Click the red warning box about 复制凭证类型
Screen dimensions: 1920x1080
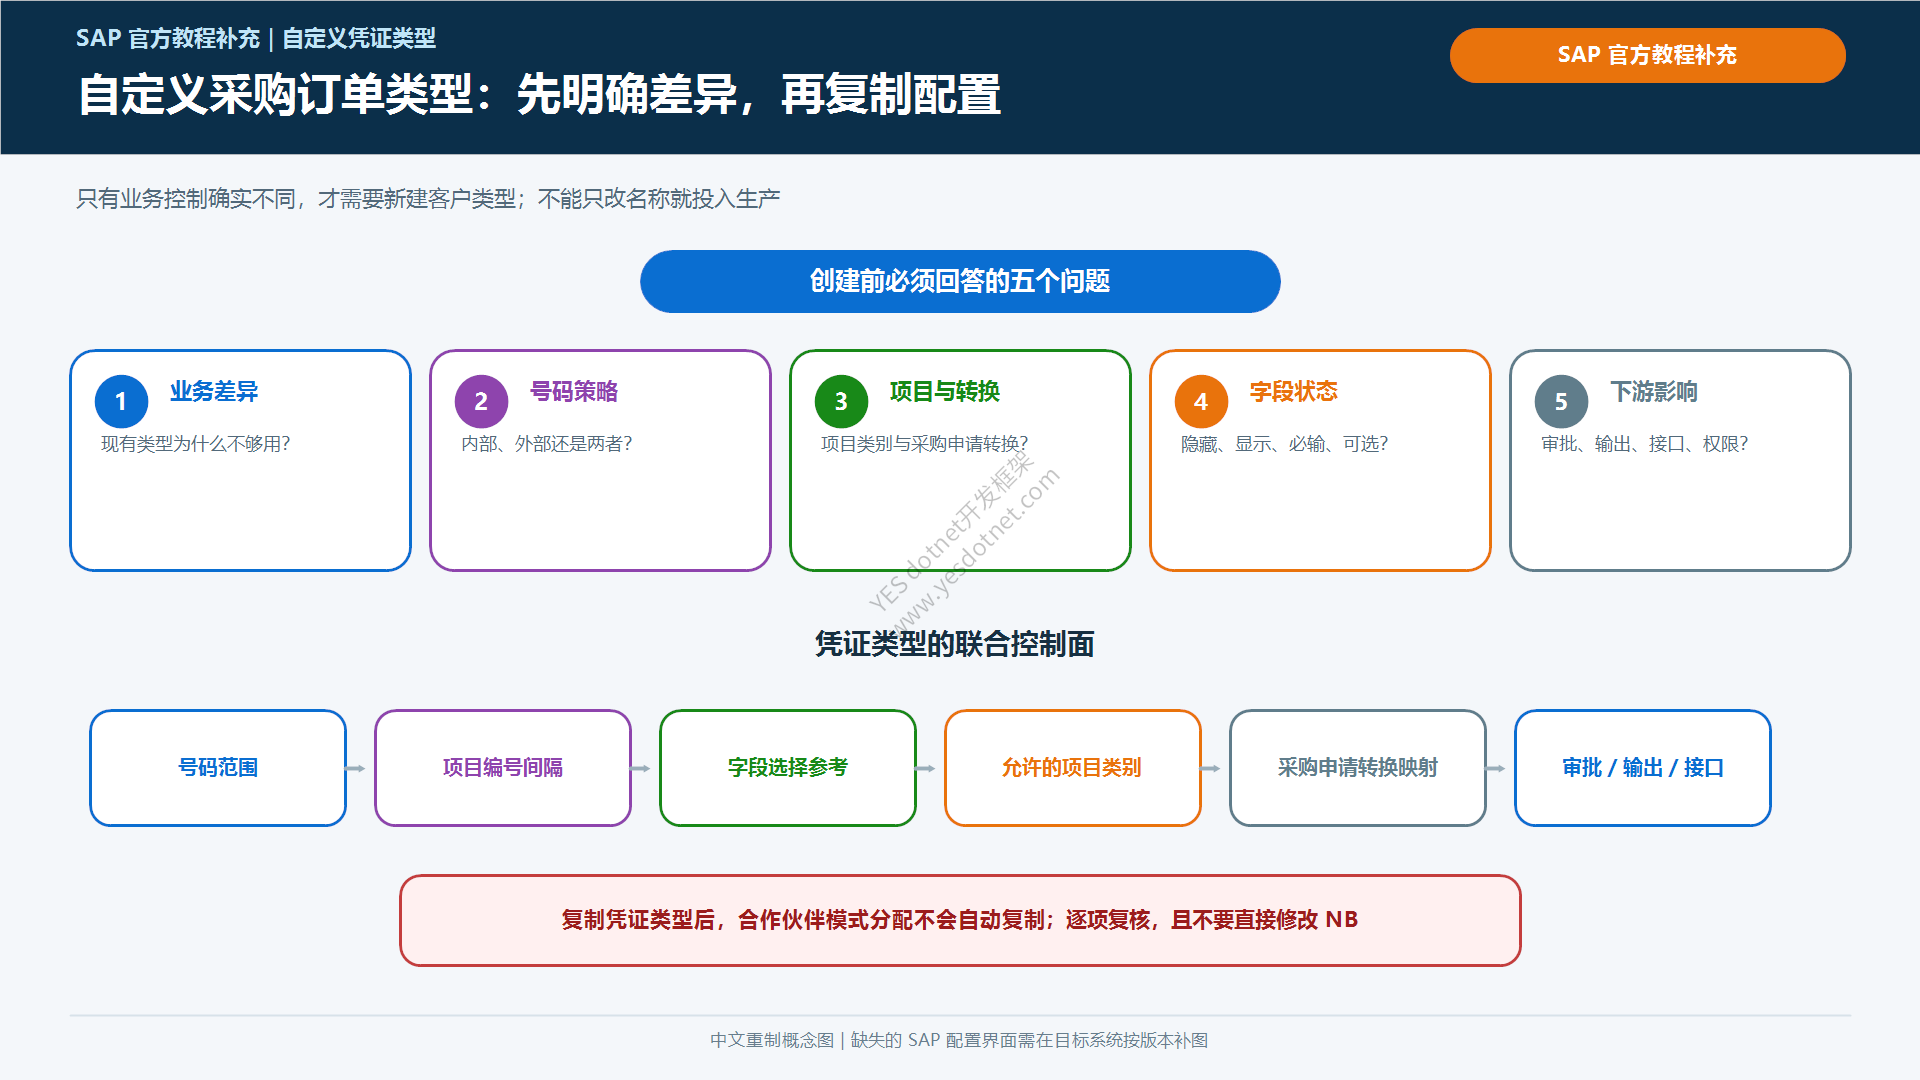pyautogui.click(x=960, y=920)
